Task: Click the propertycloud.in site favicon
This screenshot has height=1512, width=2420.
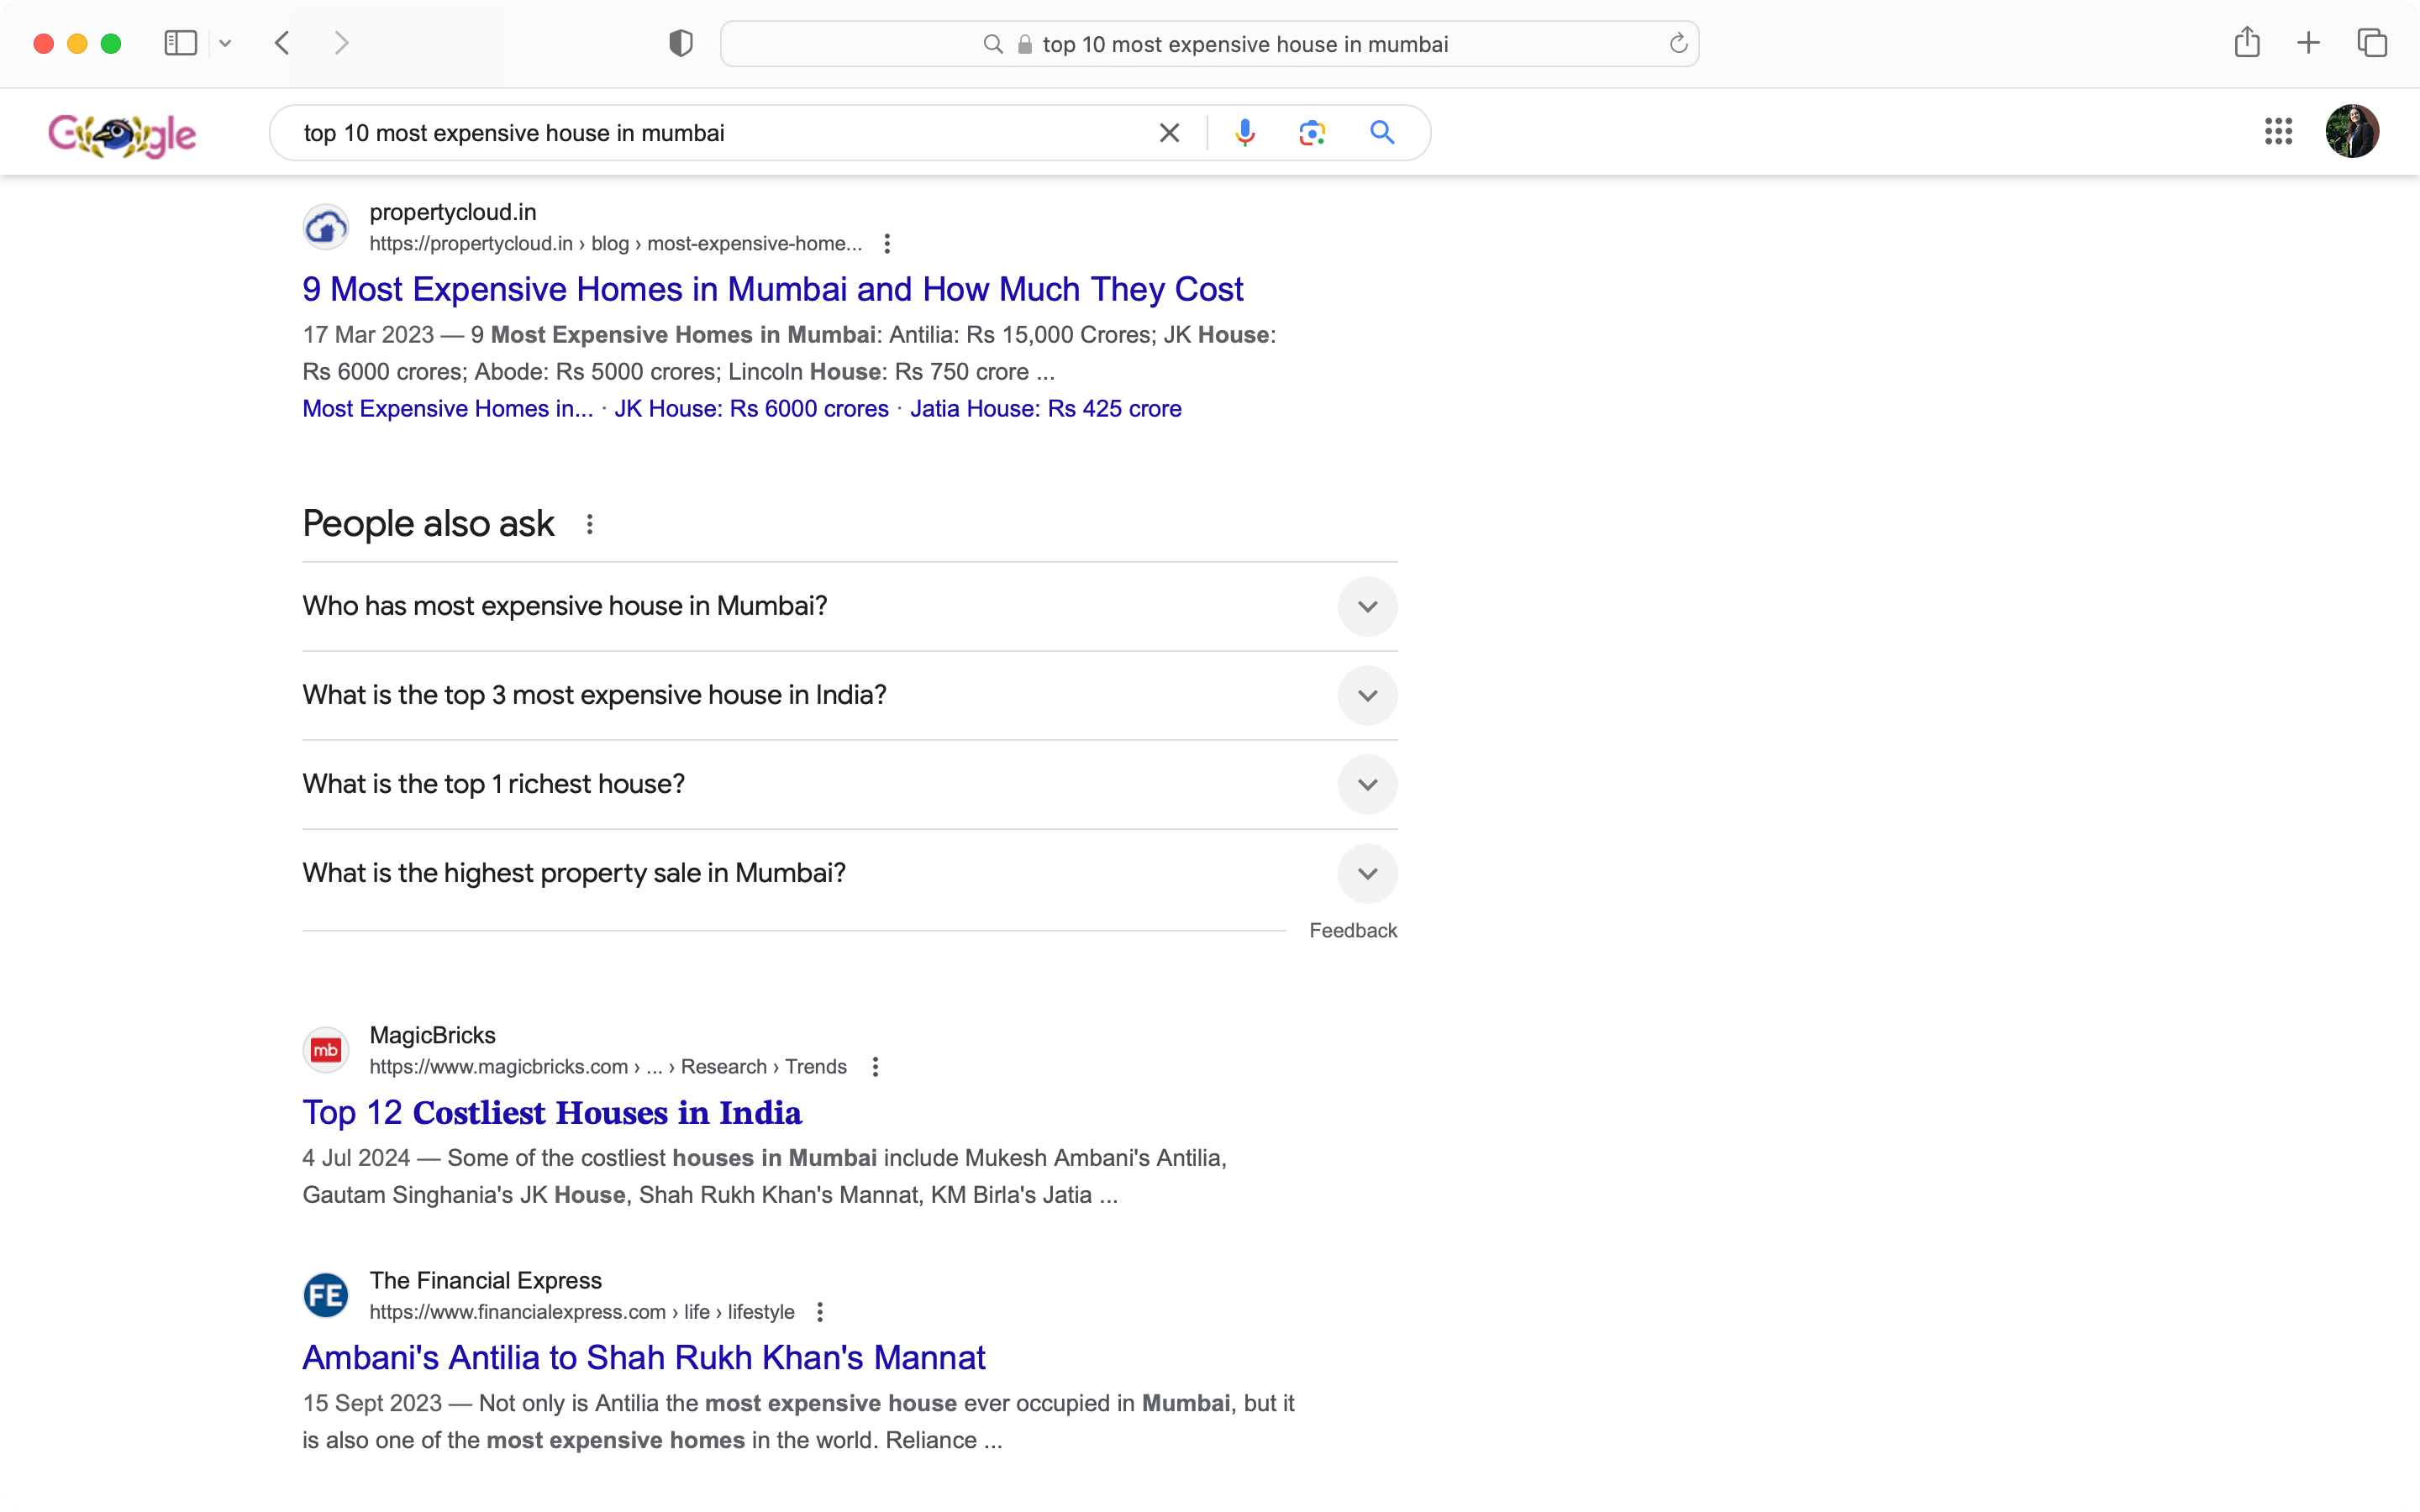Action: click(326, 228)
